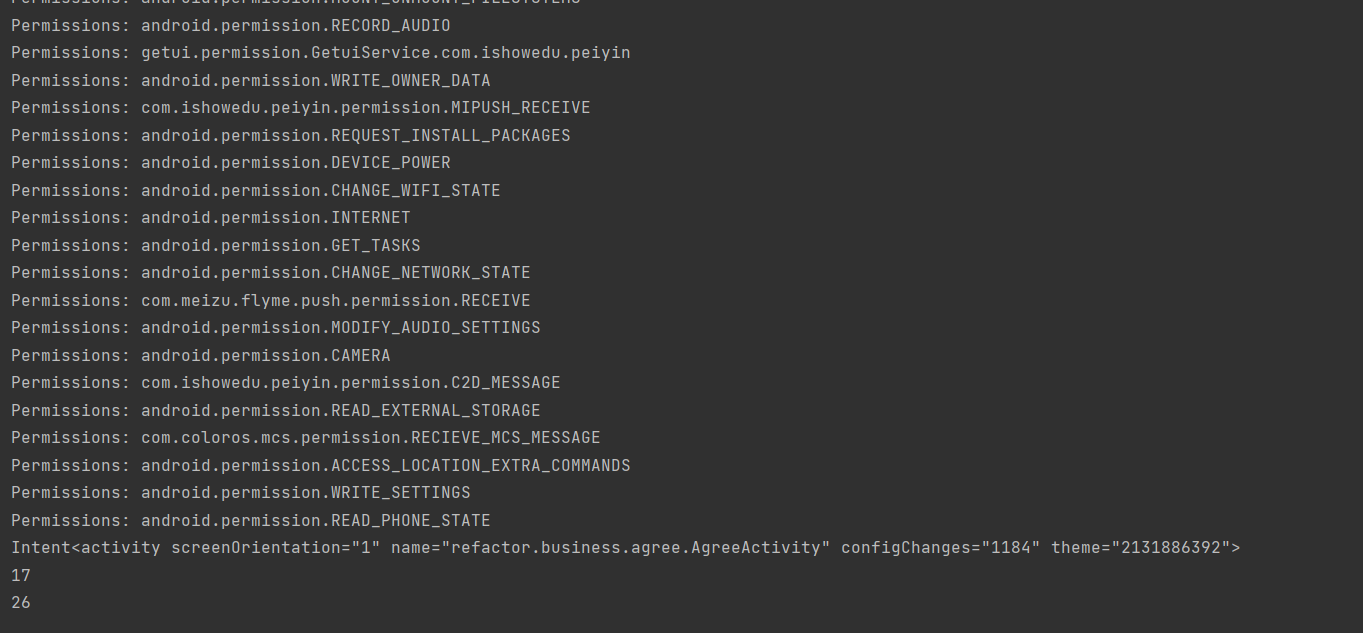
Task: Click the GET_TASKS permission line
Action: click(x=216, y=245)
